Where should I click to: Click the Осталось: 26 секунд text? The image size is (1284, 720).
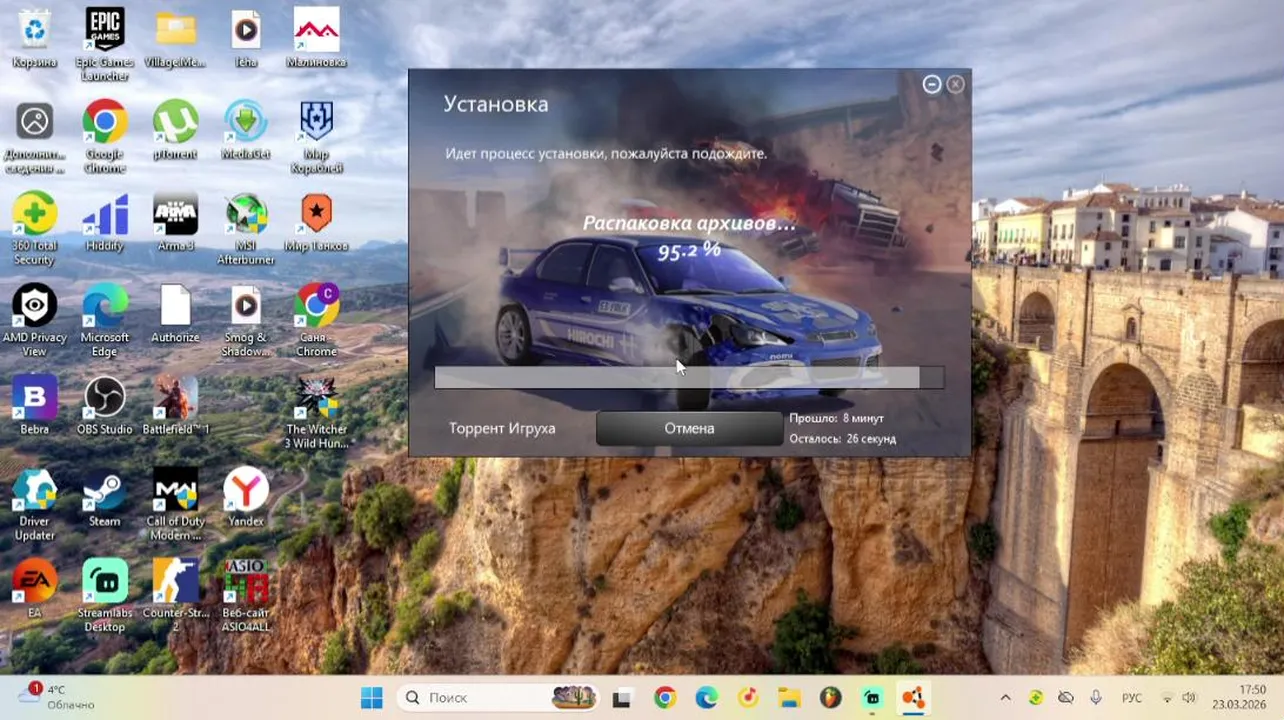point(842,438)
